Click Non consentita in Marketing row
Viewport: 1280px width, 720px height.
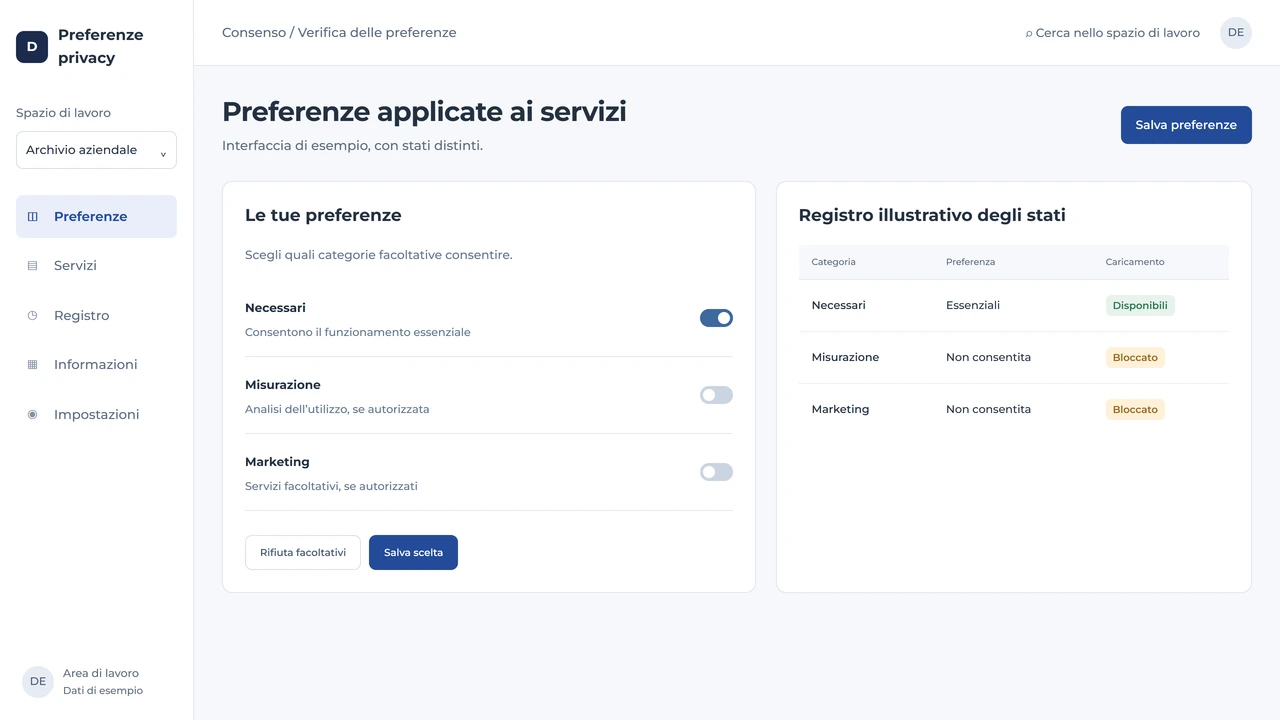pos(988,409)
